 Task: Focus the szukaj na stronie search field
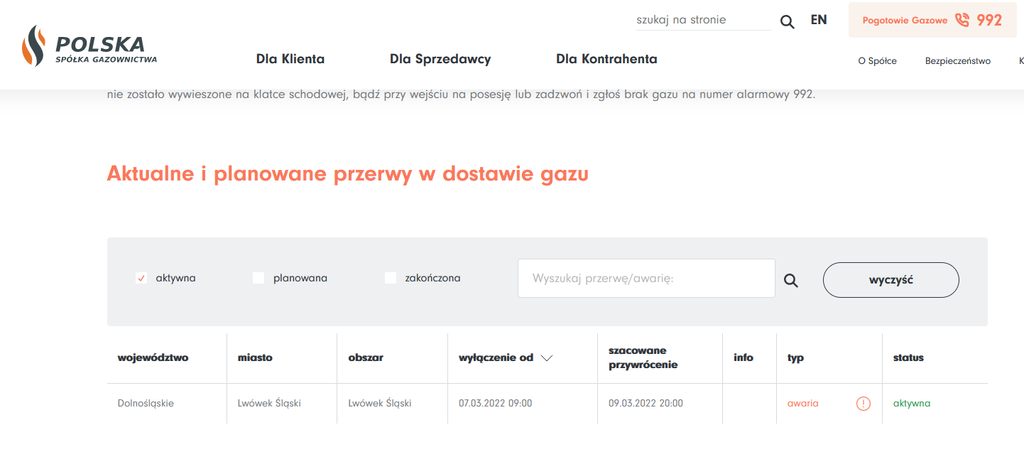click(x=703, y=20)
